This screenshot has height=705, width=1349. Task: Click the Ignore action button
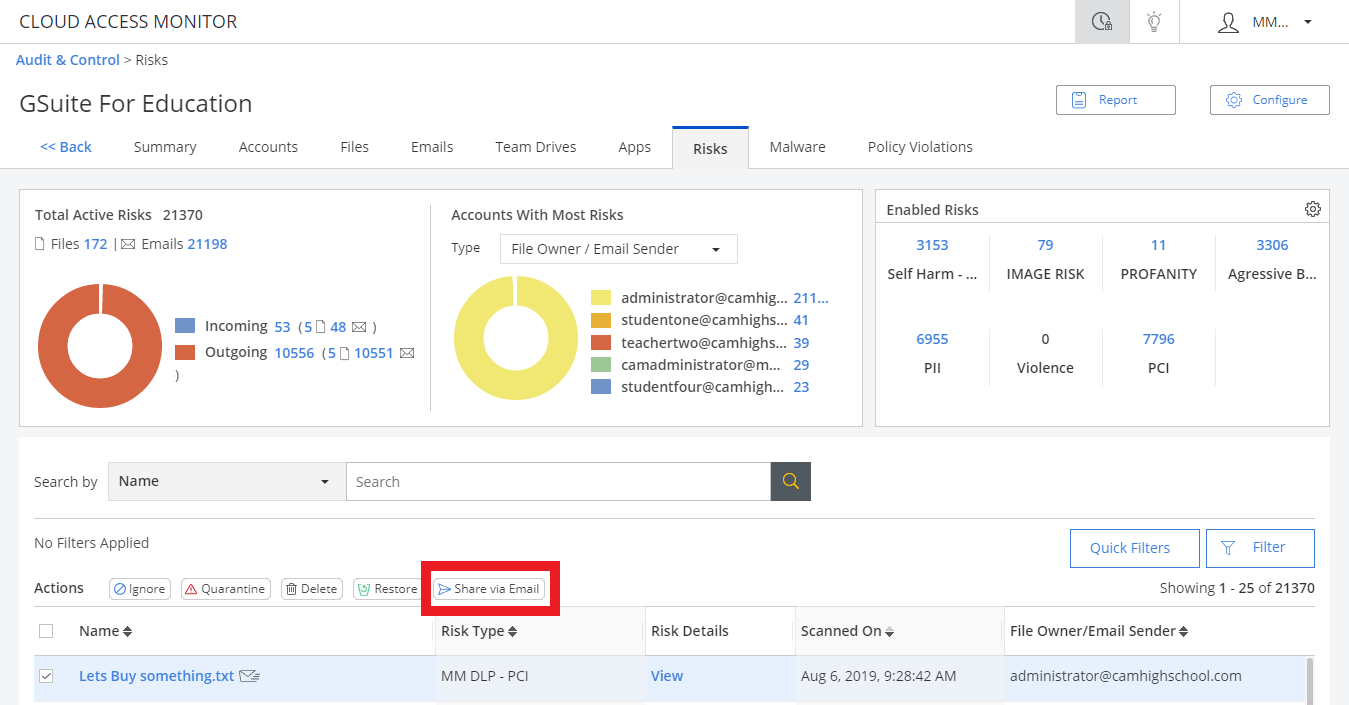pyautogui.click(x=139, y=589)
